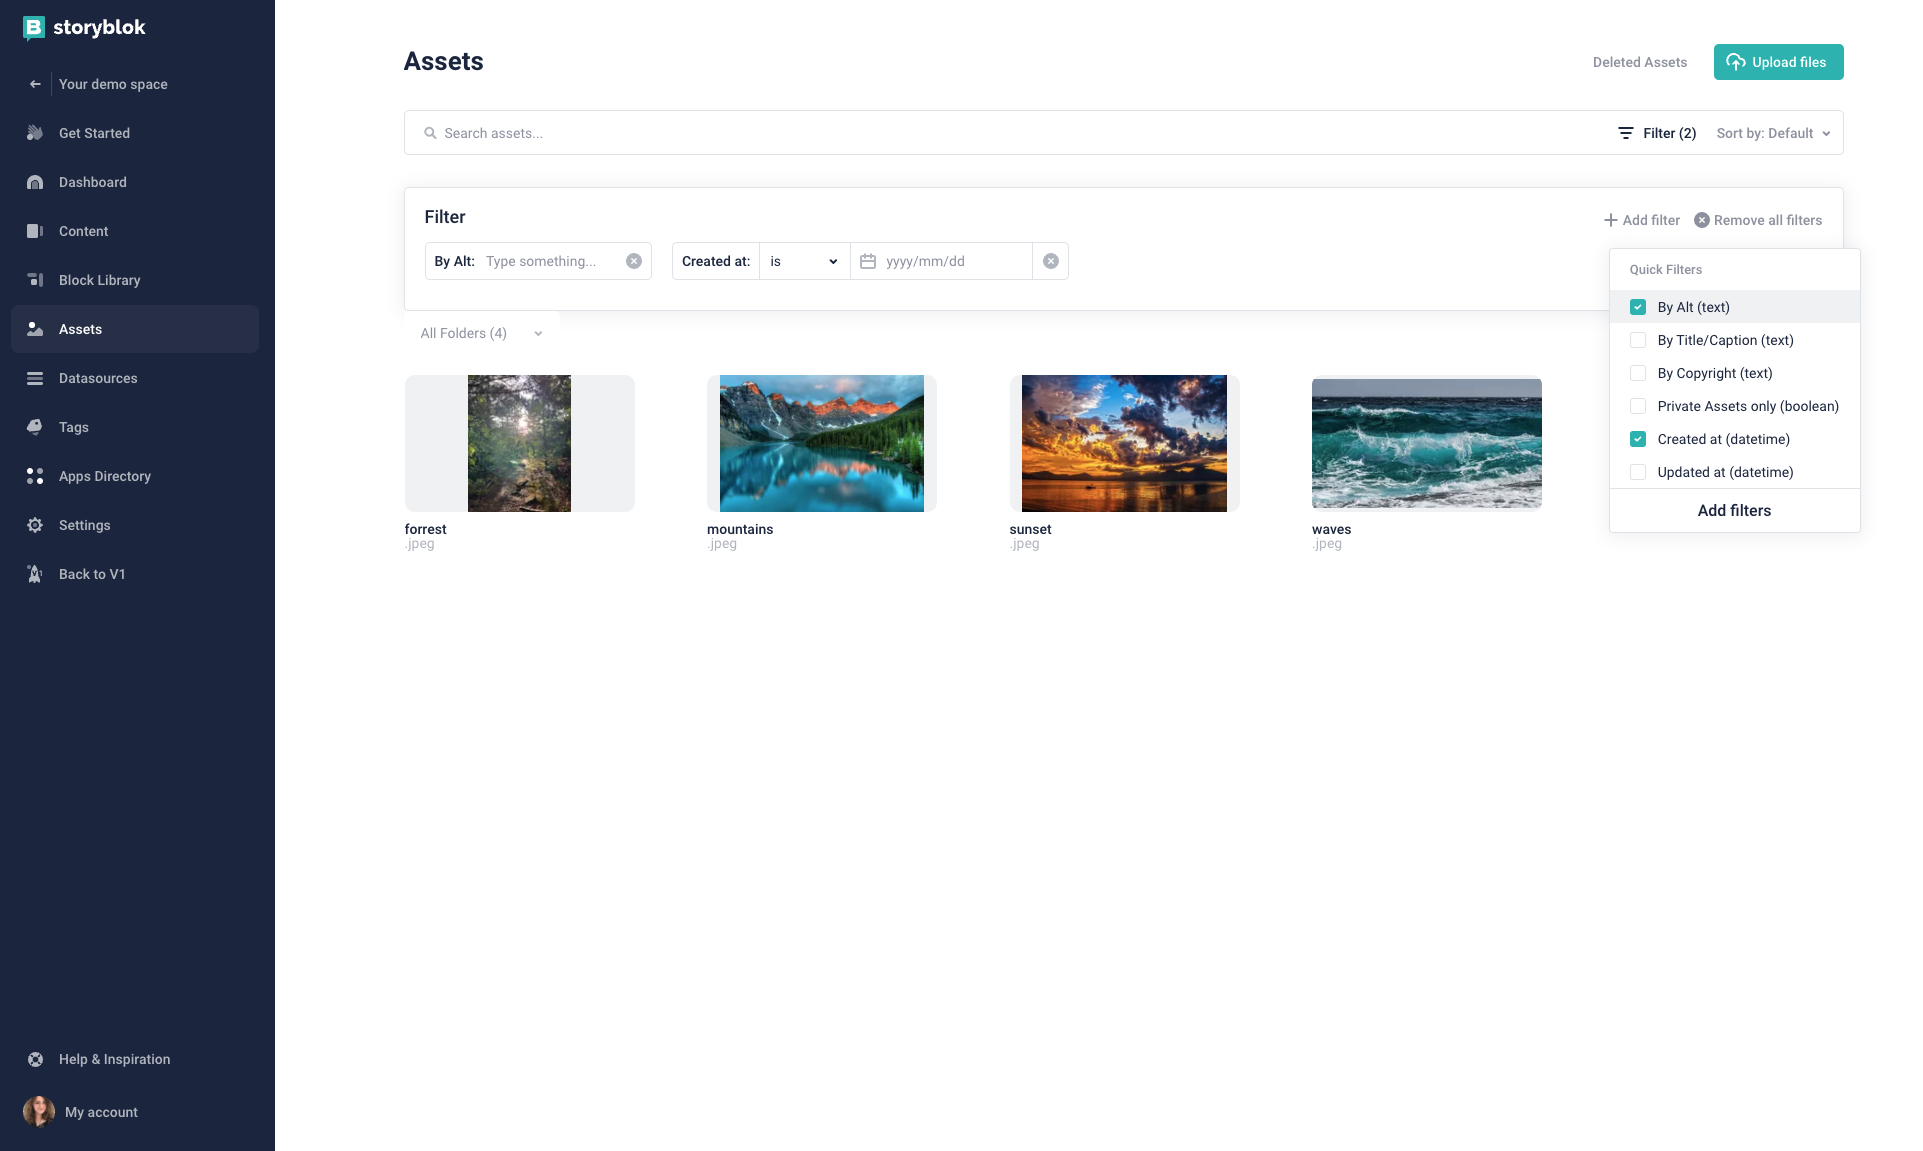Click Add filter in the Filter panel

[x=1642, y=220]
